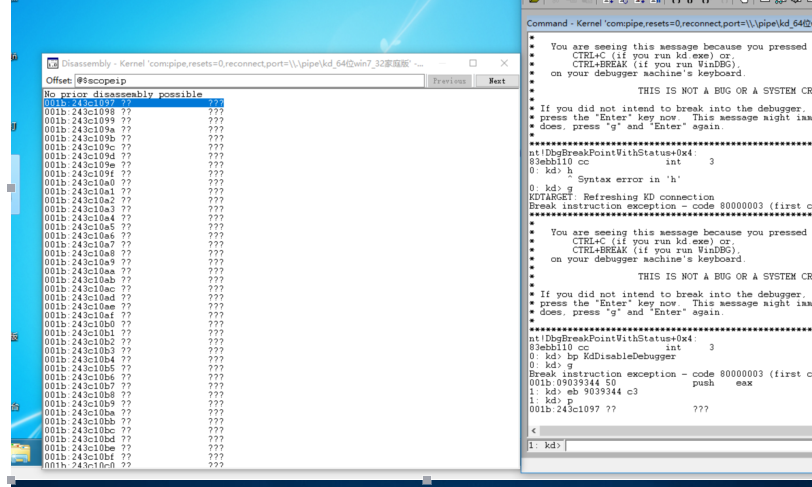Click the '1: kd> p' command line
The height and width of the screenshot is (487, 812).
(551, 400)
